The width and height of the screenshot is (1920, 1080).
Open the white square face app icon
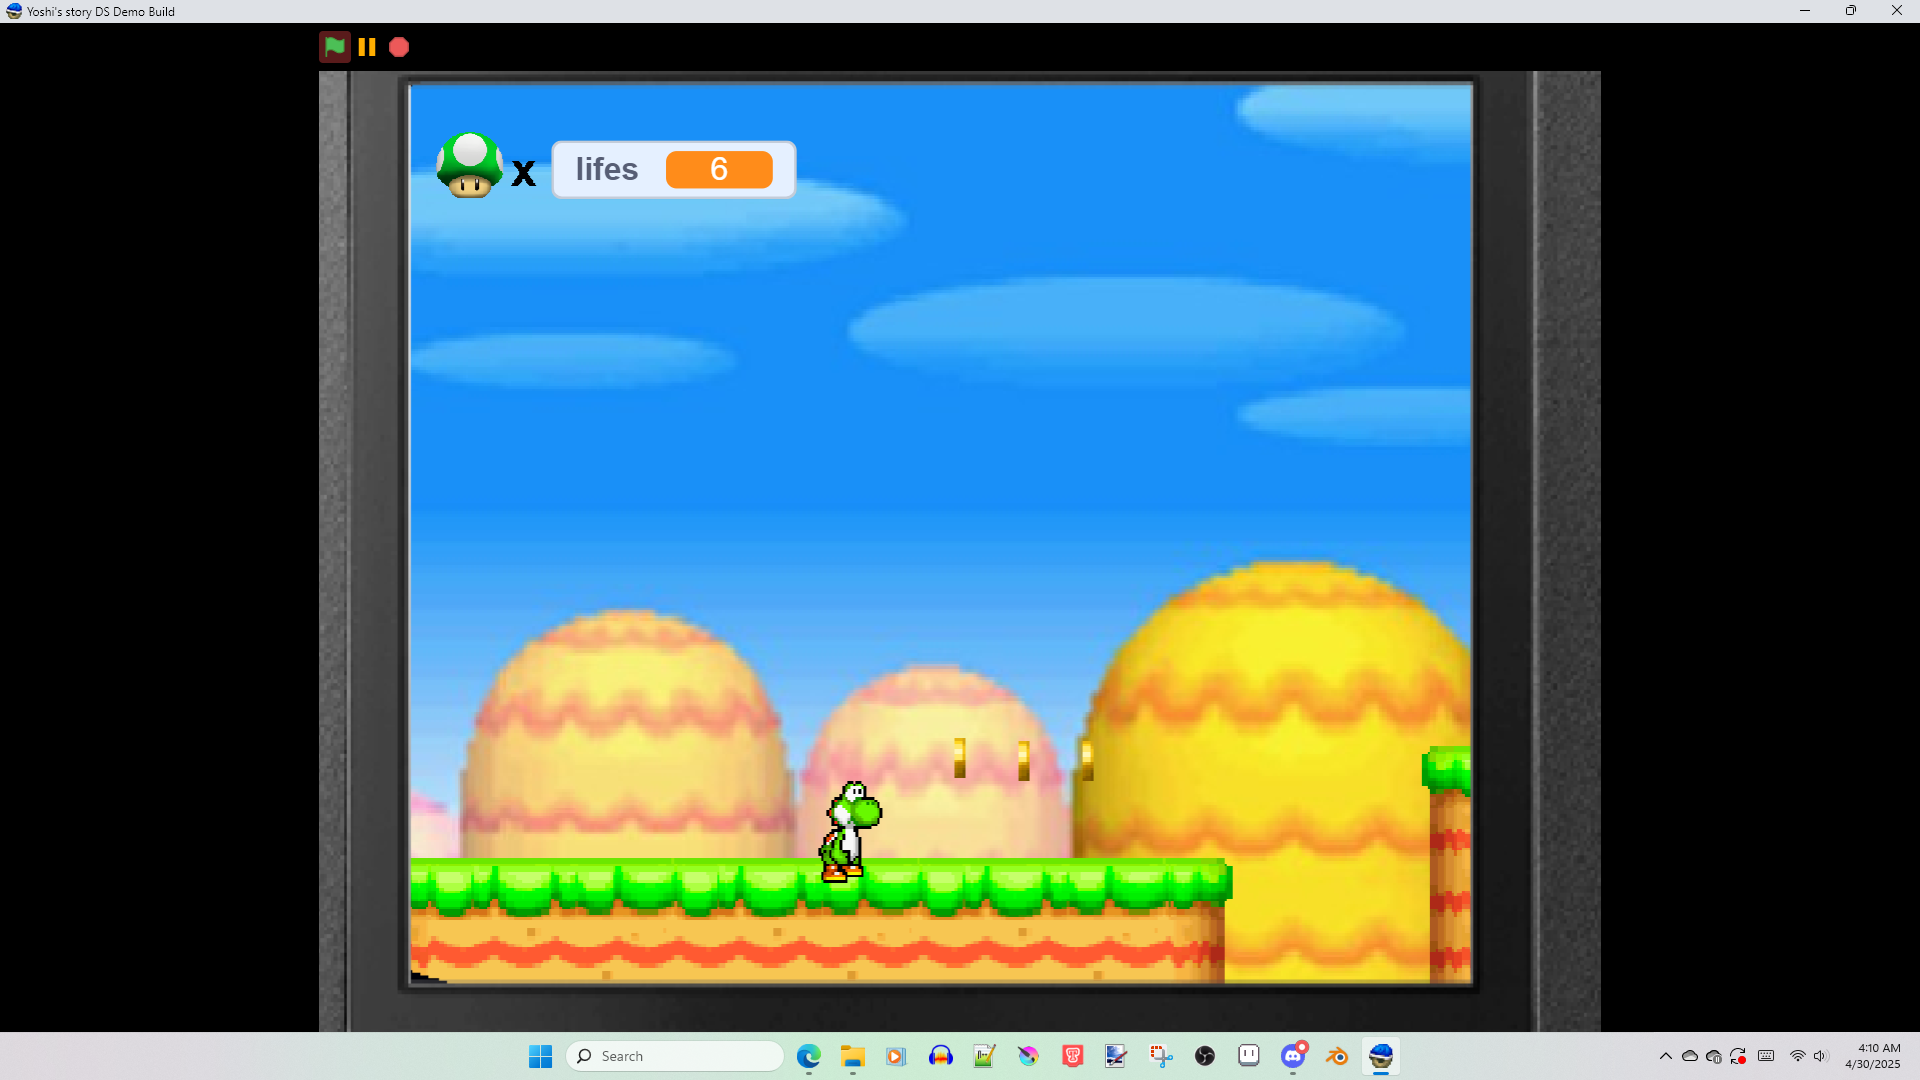pos(1249,1056)
